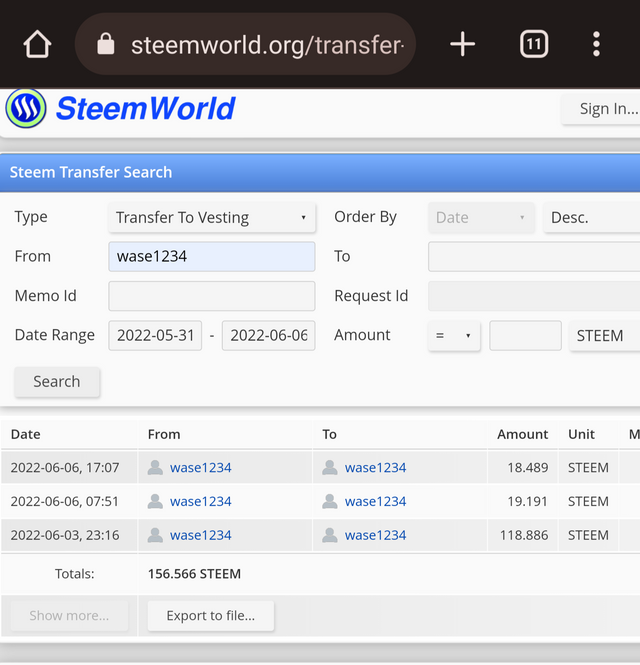Click the Search button
640x665 pixels.
(x=57, y=382)
